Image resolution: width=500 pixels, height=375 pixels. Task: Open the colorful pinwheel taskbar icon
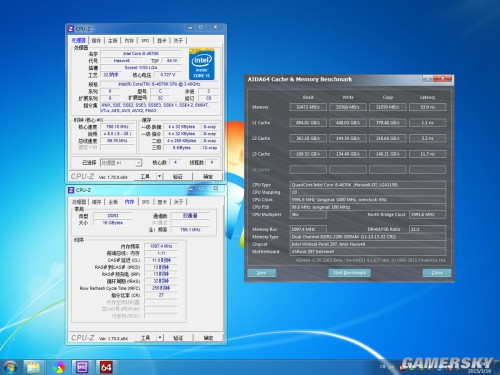(59, 367)
